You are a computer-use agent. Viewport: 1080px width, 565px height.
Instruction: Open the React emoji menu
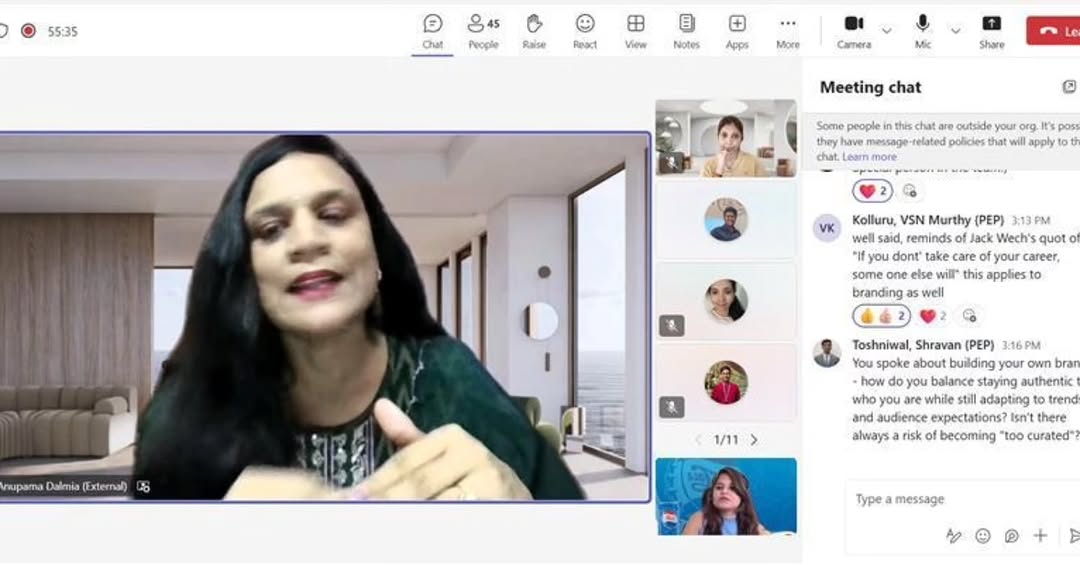(585, 30)
